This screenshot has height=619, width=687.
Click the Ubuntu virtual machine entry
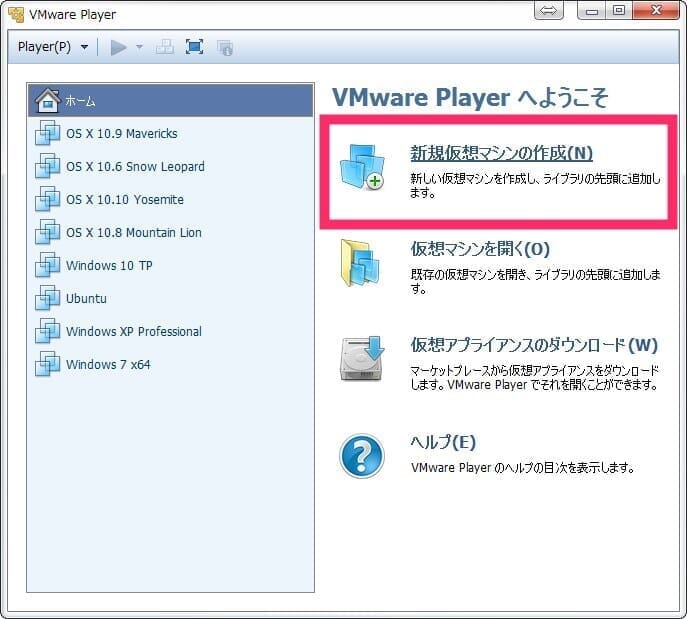click(86, 299)
